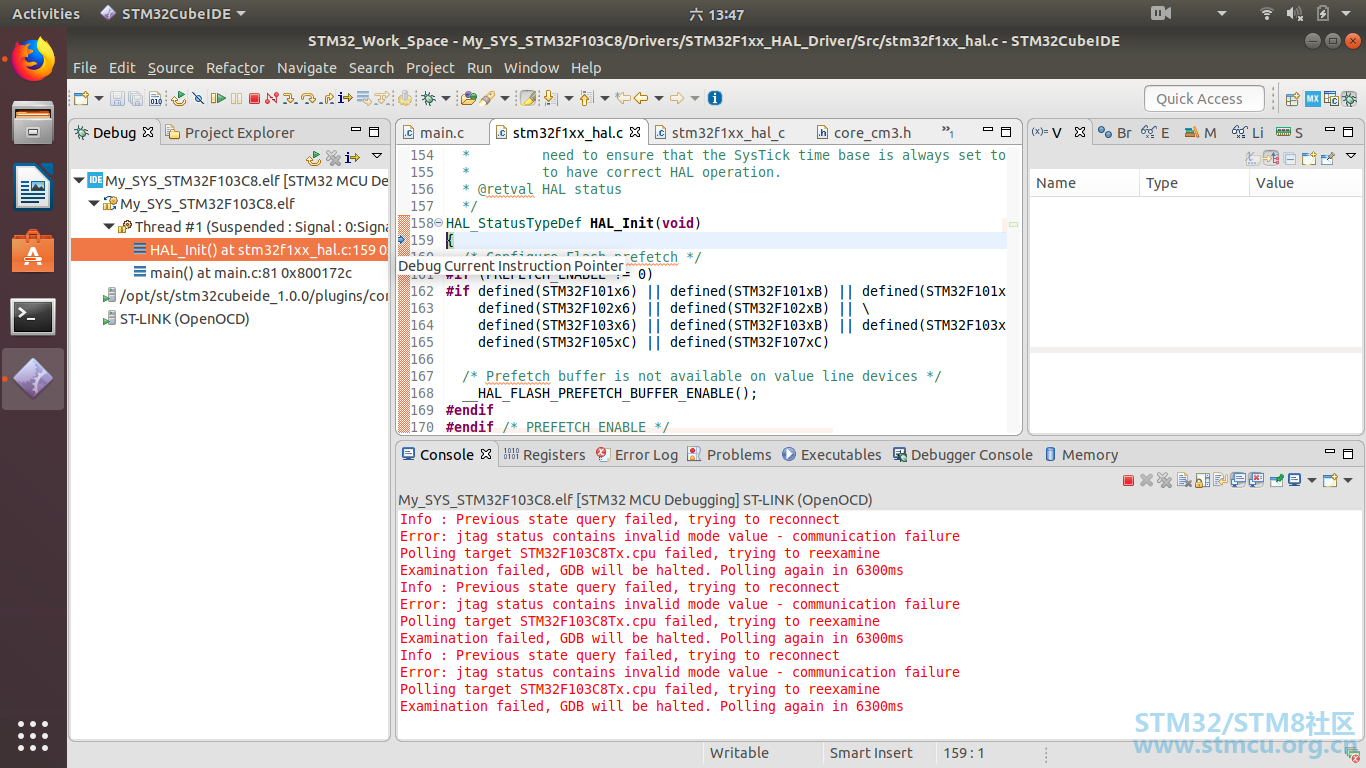The image size is (1366, 768).
Task: Open Terminal from the Ubuntu dock
Action: coord(33,317)
